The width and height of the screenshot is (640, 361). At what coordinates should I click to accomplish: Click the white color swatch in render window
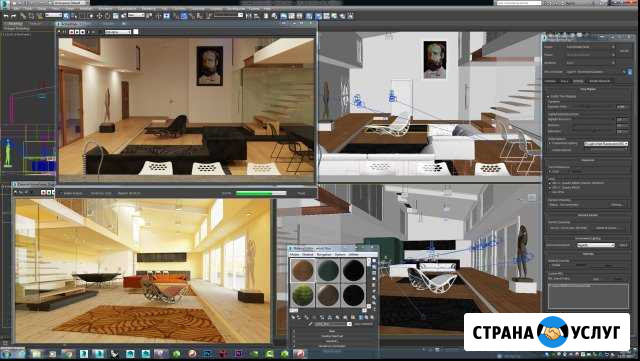pyautogui.click(x=136, y=31)
